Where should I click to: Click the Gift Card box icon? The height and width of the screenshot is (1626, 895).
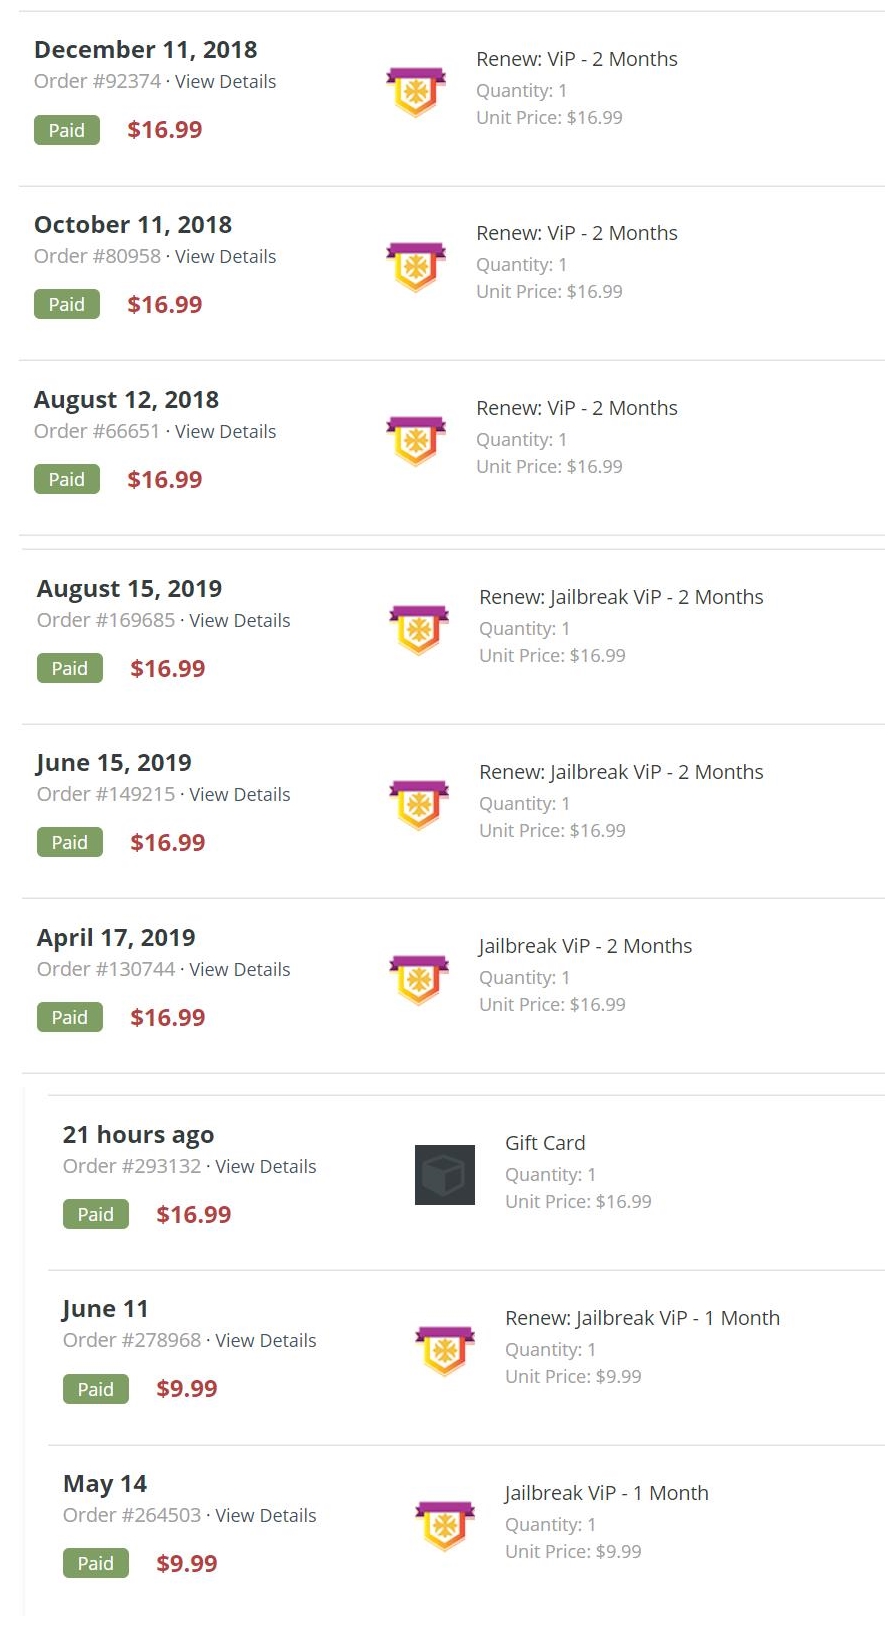(x=445, y=1175)
